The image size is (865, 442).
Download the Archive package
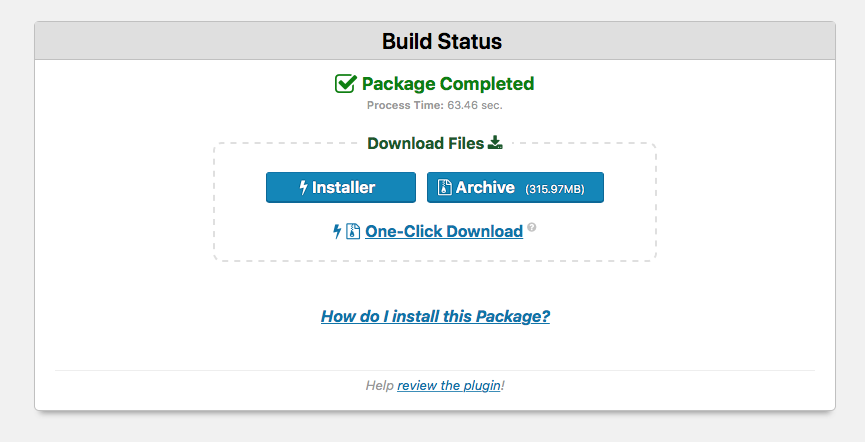[x=515, y=188]
